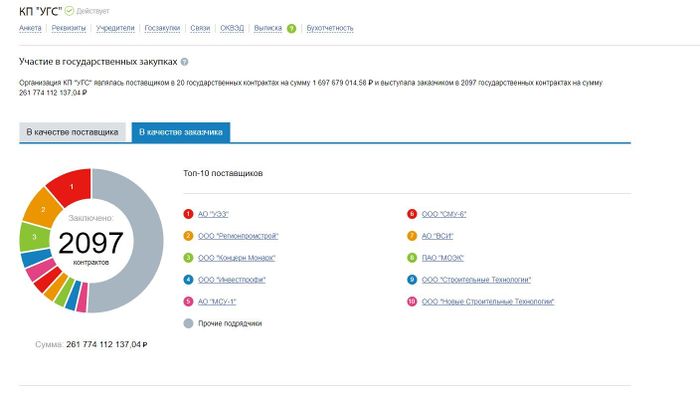Switch to В качестве поставщика tab

click(72, 132)
